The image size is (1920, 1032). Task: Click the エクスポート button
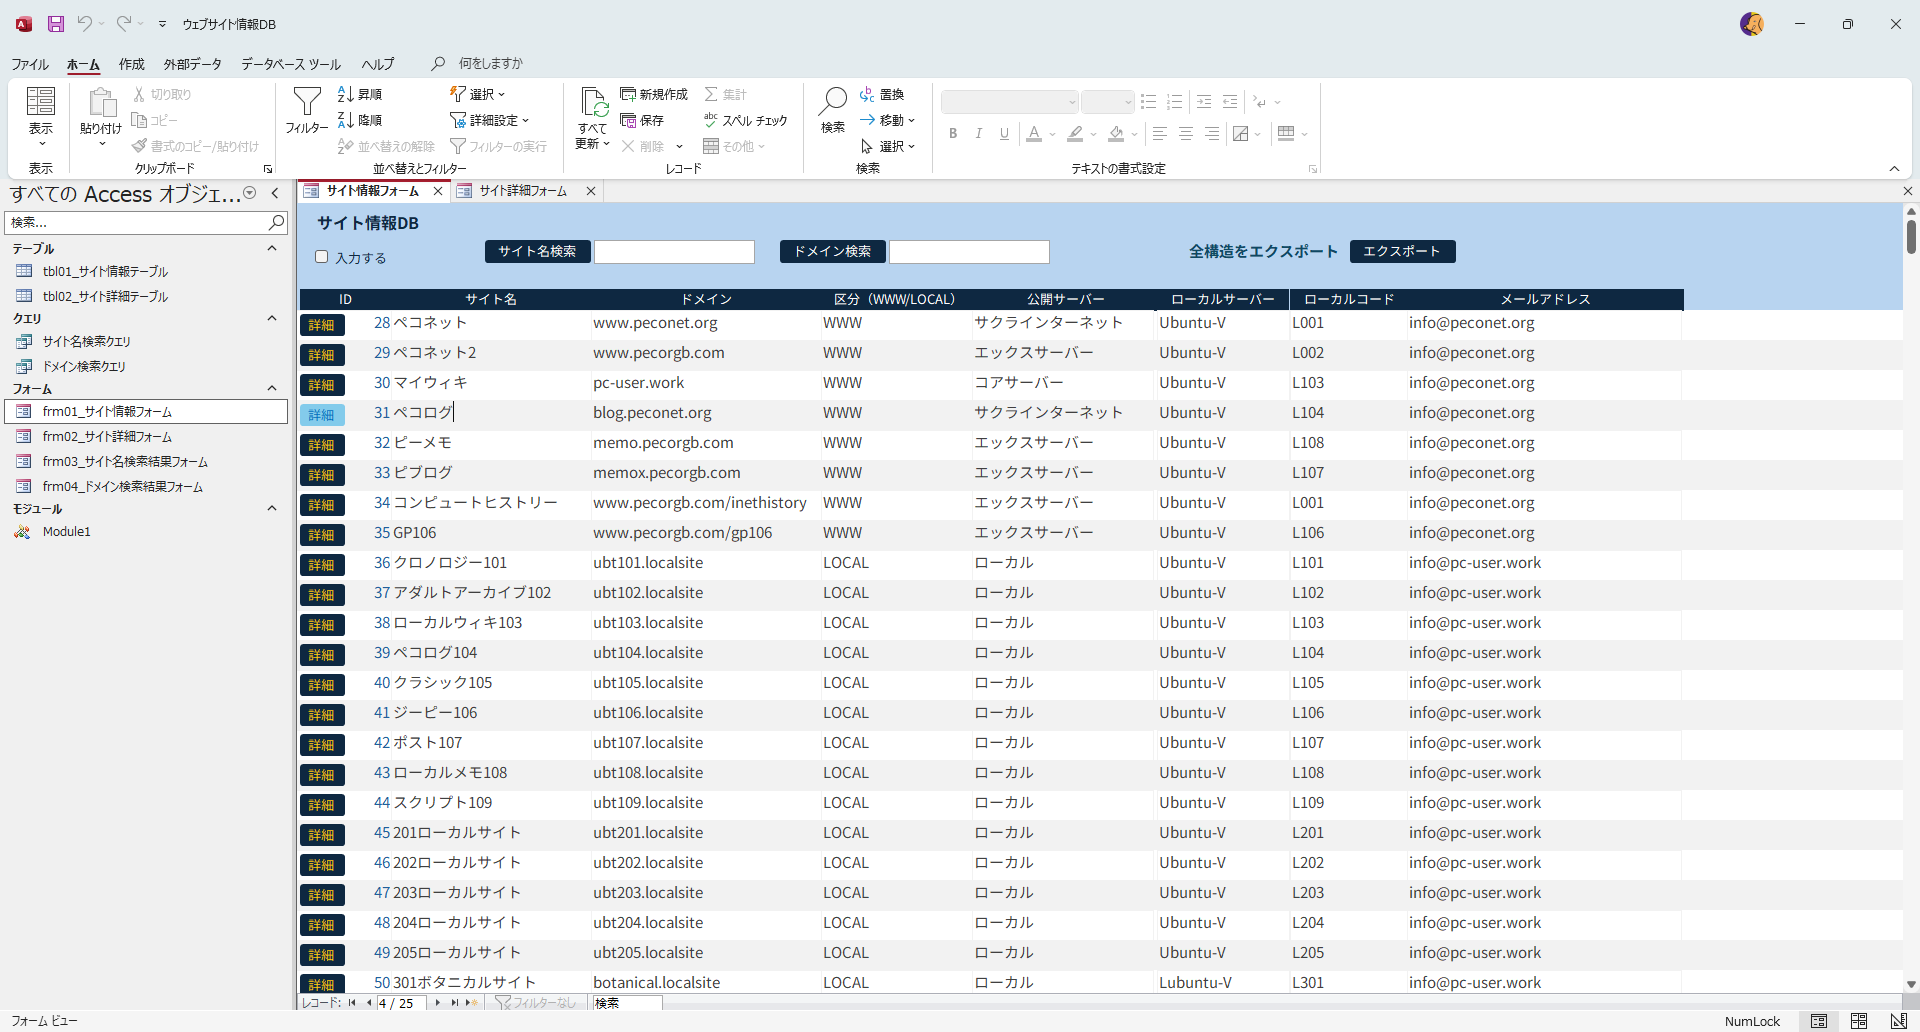tap(1402, 251)
